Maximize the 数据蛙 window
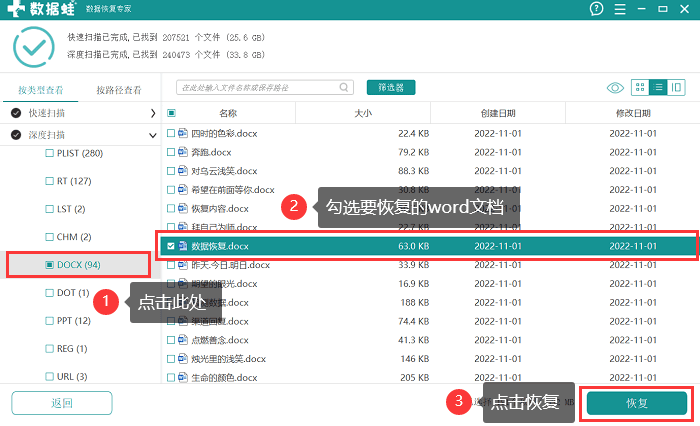Screen dimensions: 700x426 pos(663,9)
